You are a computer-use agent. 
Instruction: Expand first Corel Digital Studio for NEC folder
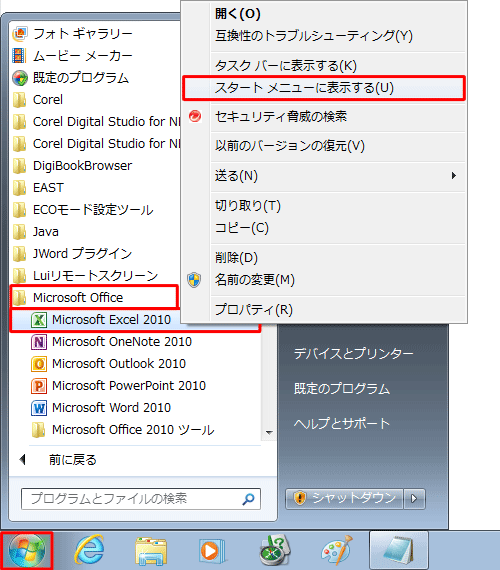(x=95, y=122)
